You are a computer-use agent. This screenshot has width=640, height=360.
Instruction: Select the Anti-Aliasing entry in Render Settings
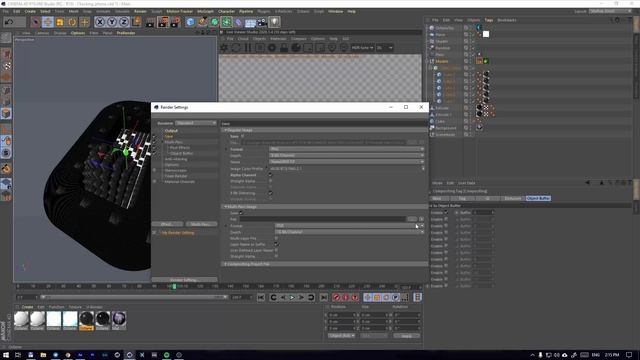pos(176,159)
